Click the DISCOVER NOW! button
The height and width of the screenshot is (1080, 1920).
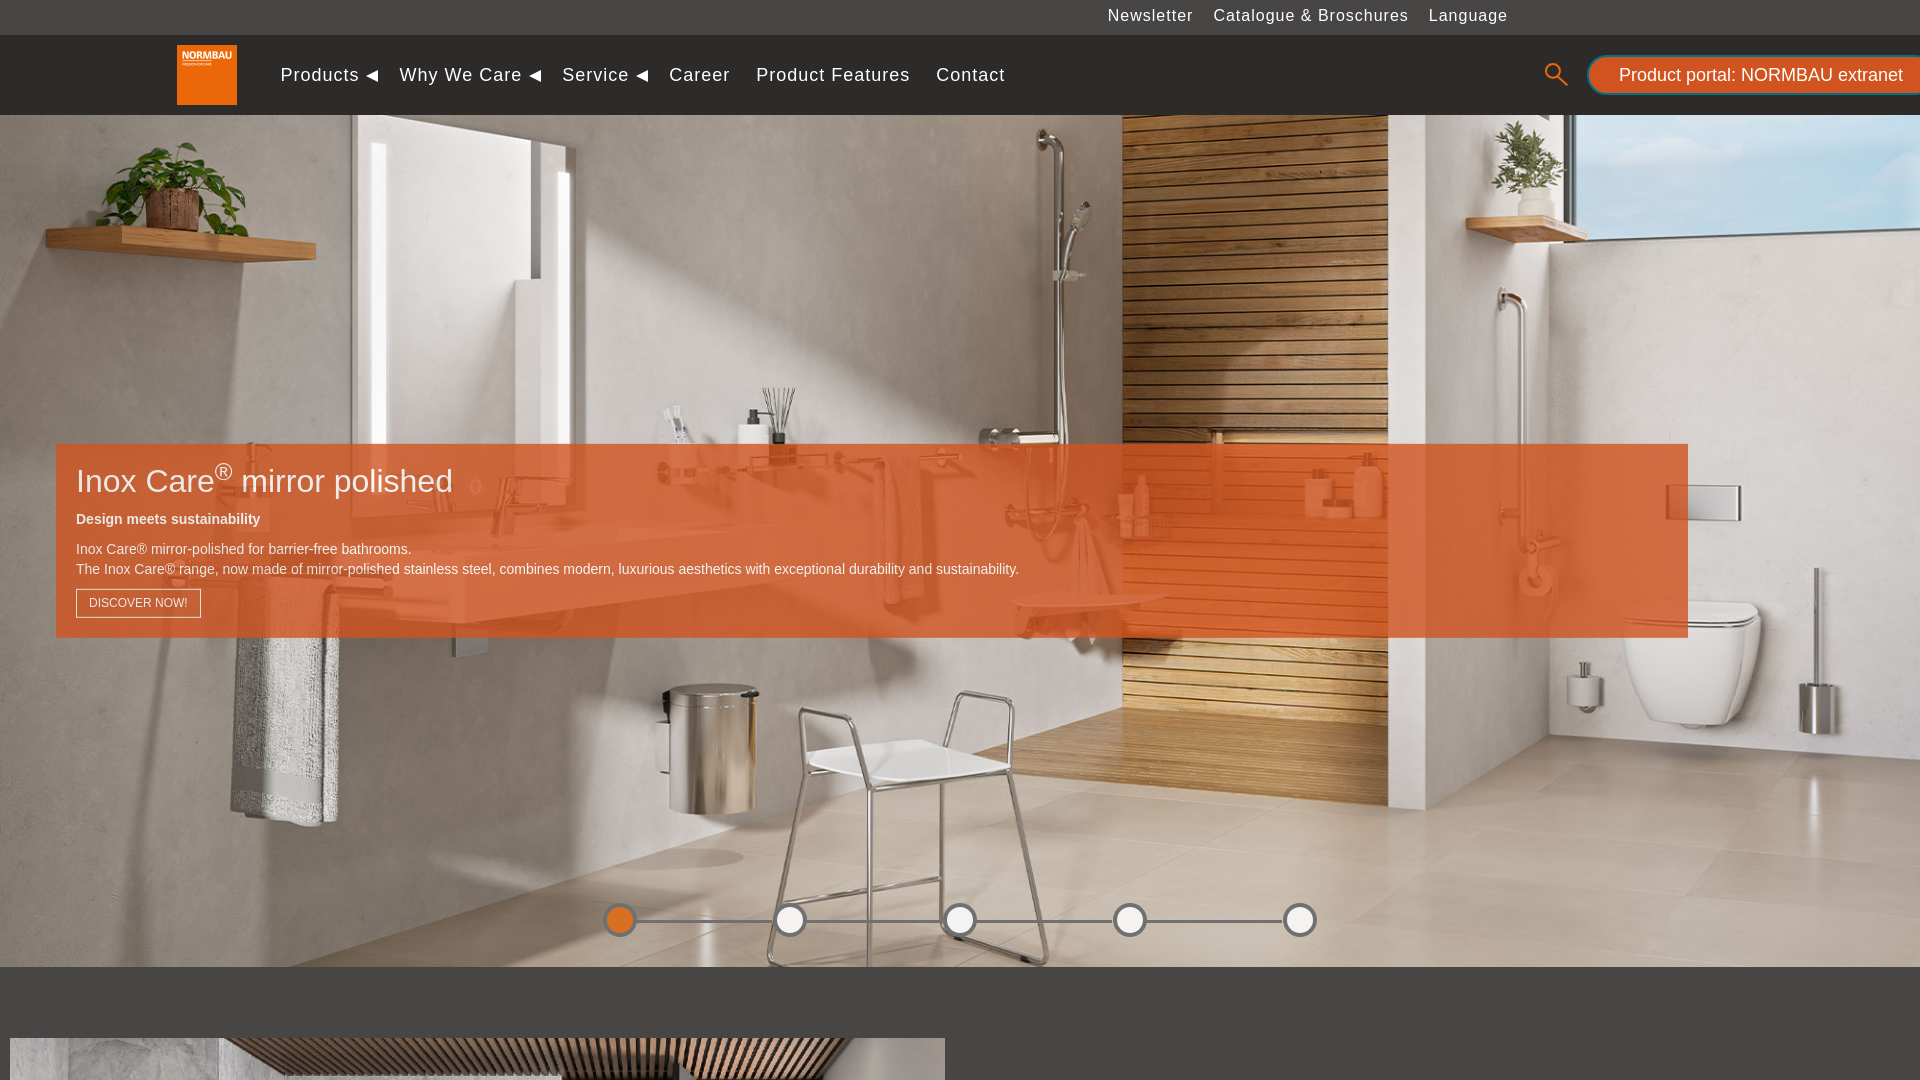point(138,603)
